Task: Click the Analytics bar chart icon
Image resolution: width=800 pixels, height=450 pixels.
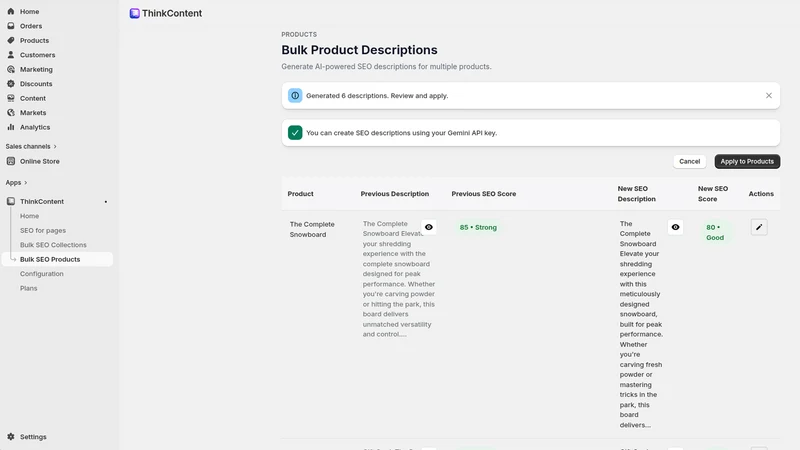Action: 11,127
